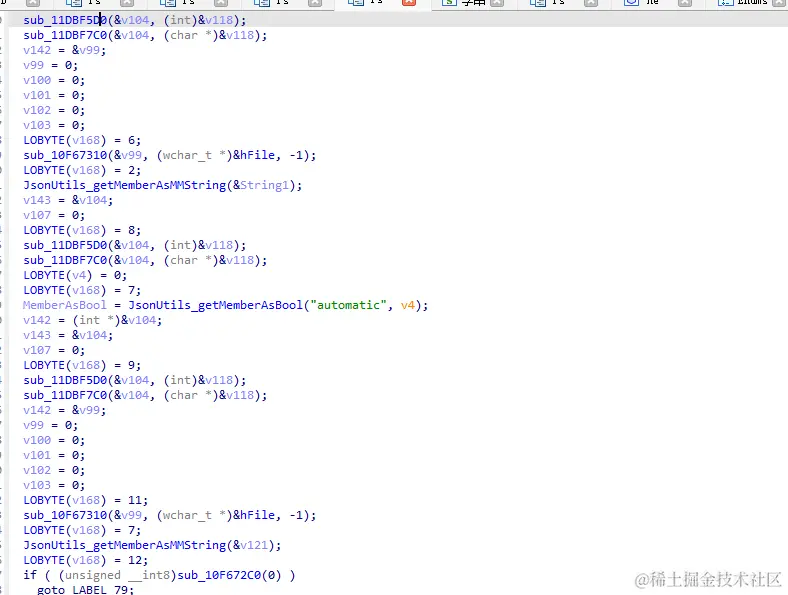Select the line 'LOBYTE(v168) = 12;'
This screenshot has height=595, width=788.
85,560
